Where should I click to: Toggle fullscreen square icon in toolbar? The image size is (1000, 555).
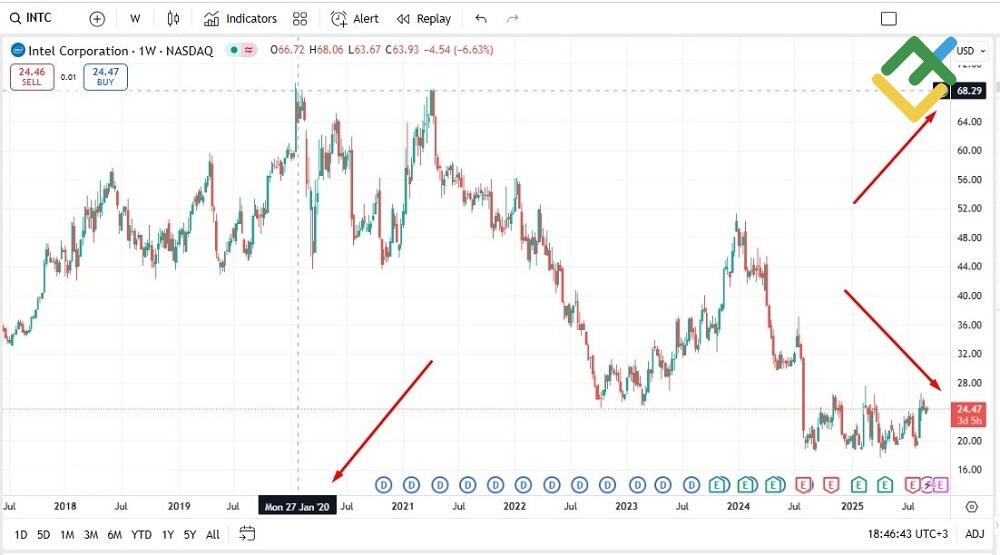point(888,18)
